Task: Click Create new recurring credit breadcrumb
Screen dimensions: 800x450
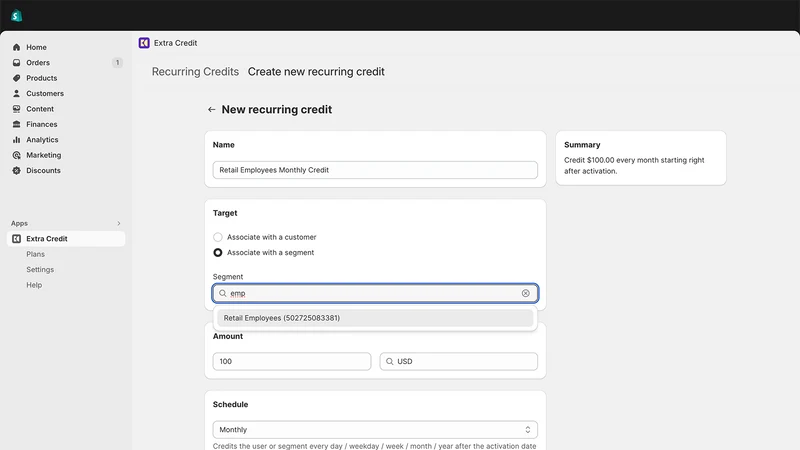Action: (316, 71)
